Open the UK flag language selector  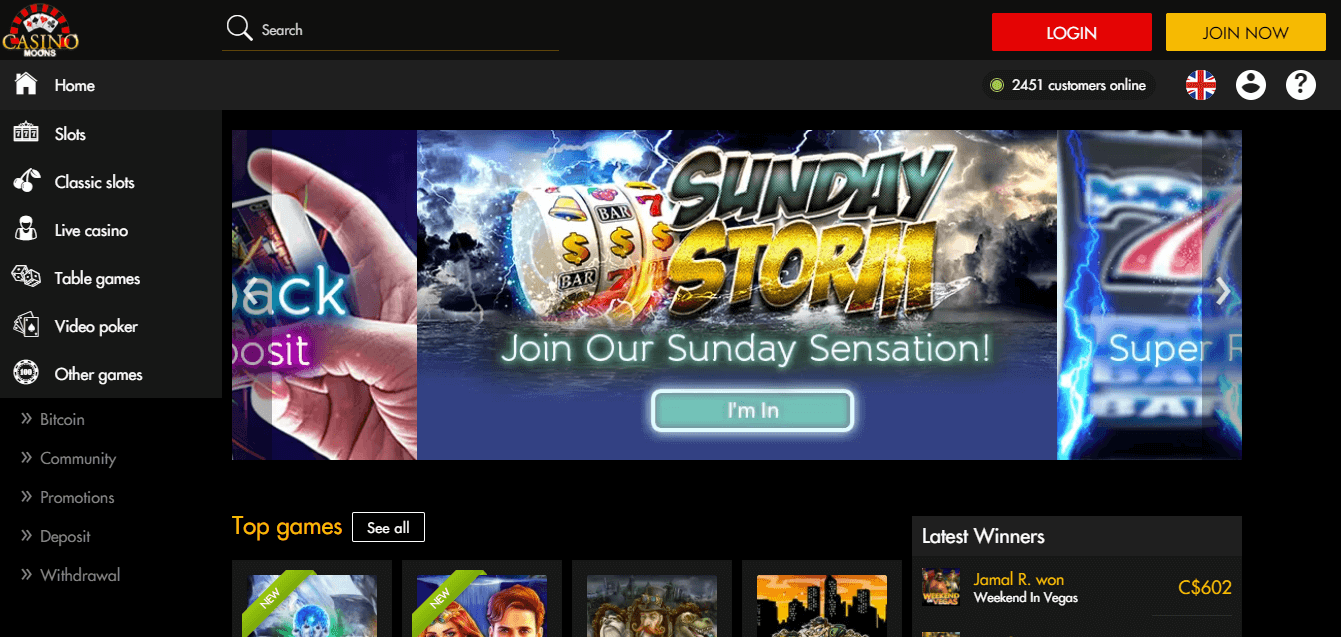(1201, 85)
